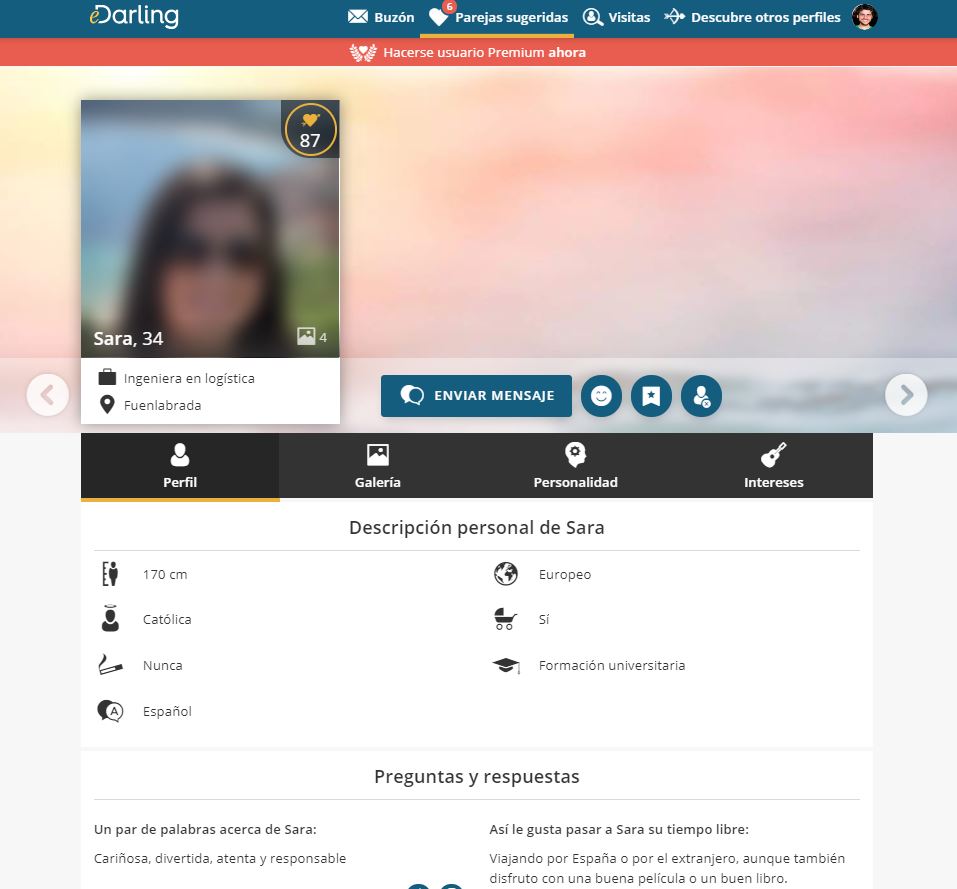The width and height of the screenshot is (957, 889).
Task: Click the briefcase occupation icon
Action: point(107,377)
